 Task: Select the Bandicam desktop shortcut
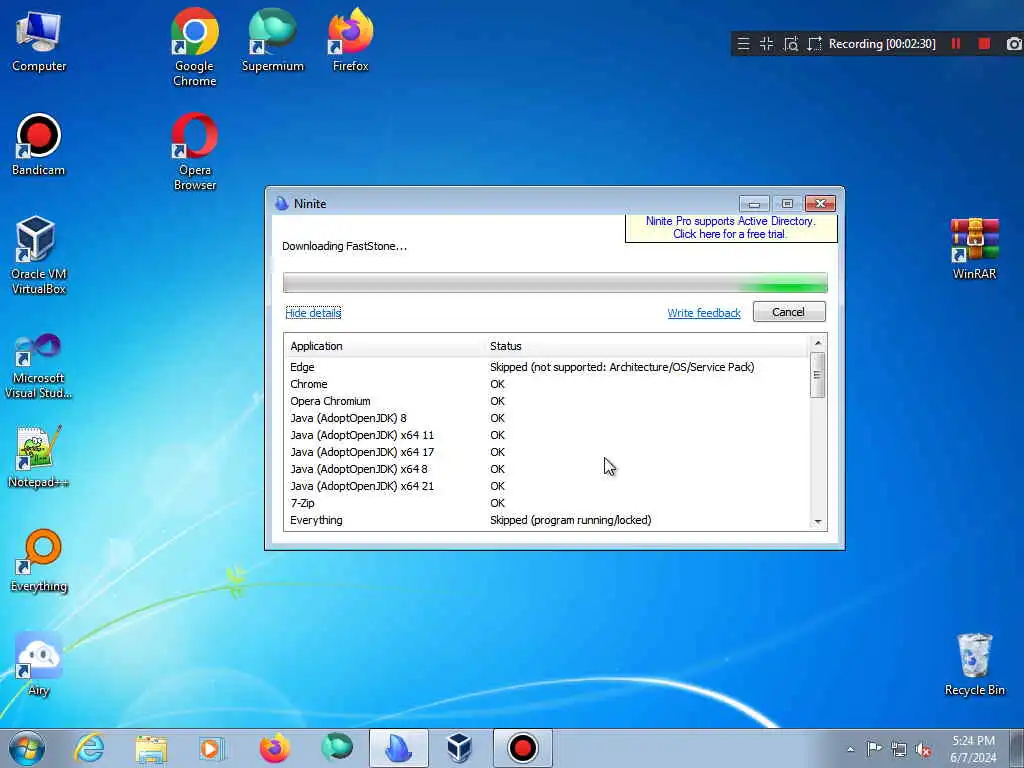pos(39,145)
